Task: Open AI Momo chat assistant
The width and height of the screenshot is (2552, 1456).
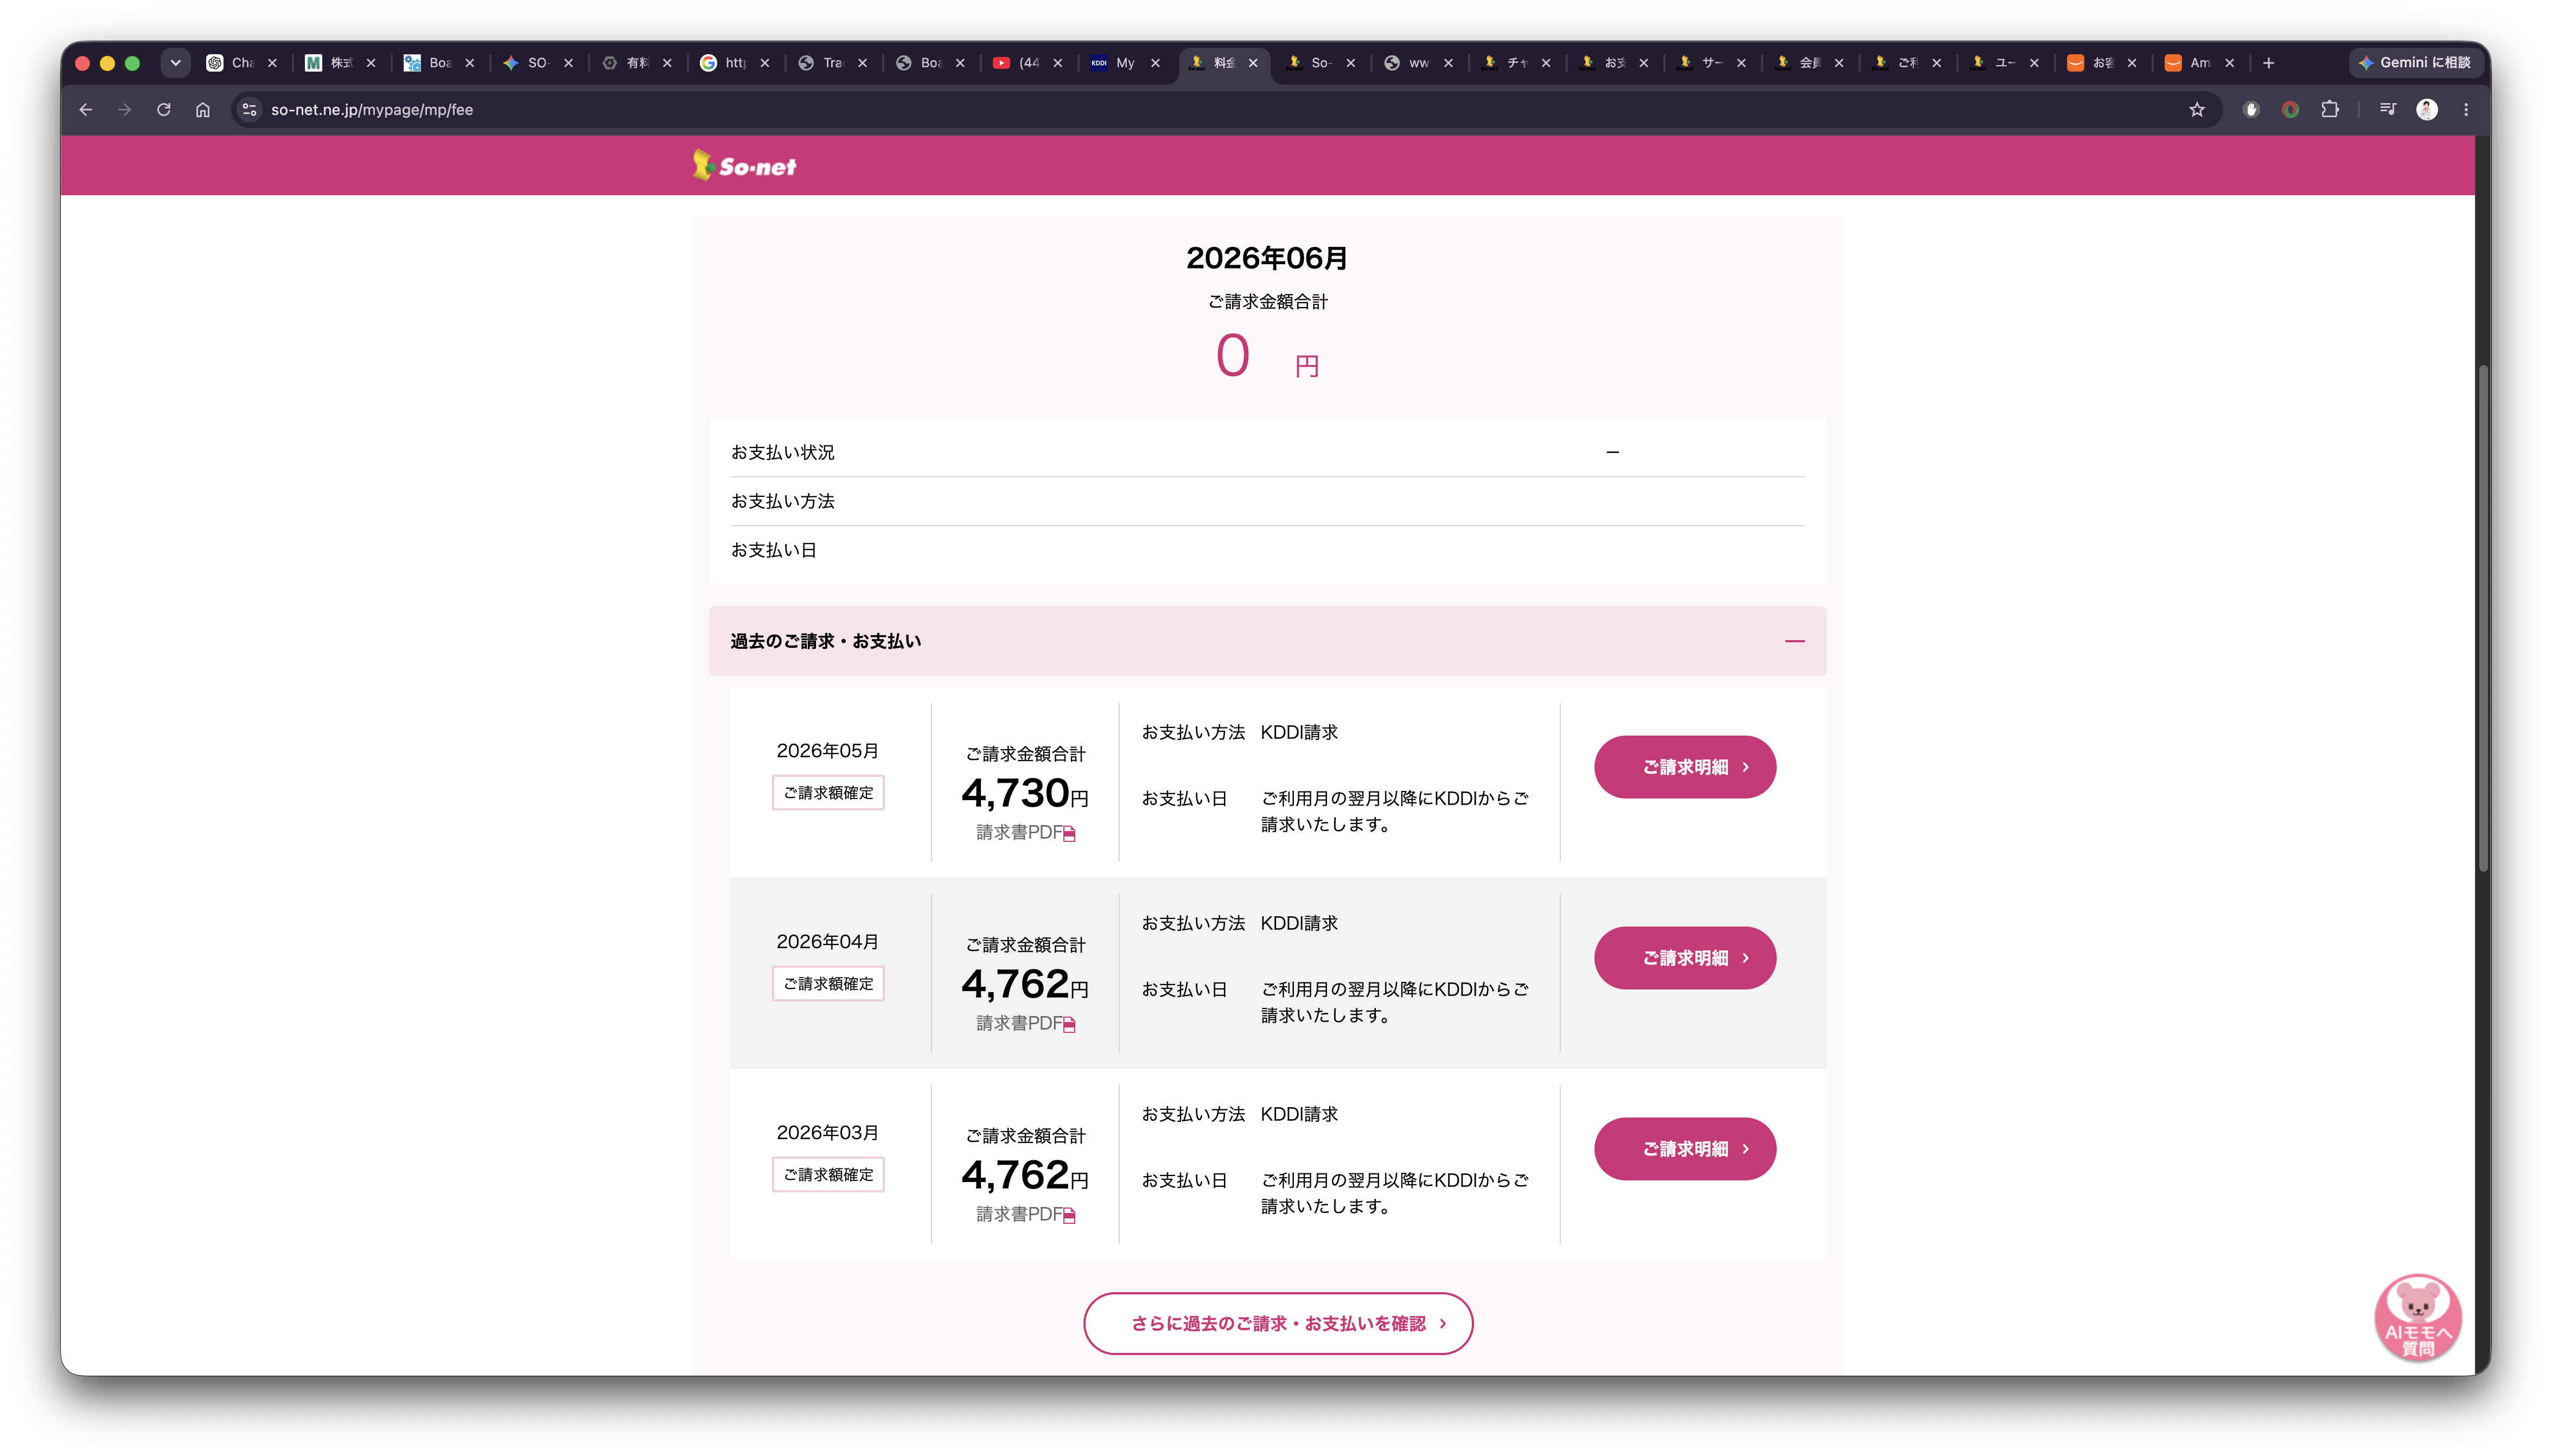Action: pyautogui.click(x=2418, y=1318)
